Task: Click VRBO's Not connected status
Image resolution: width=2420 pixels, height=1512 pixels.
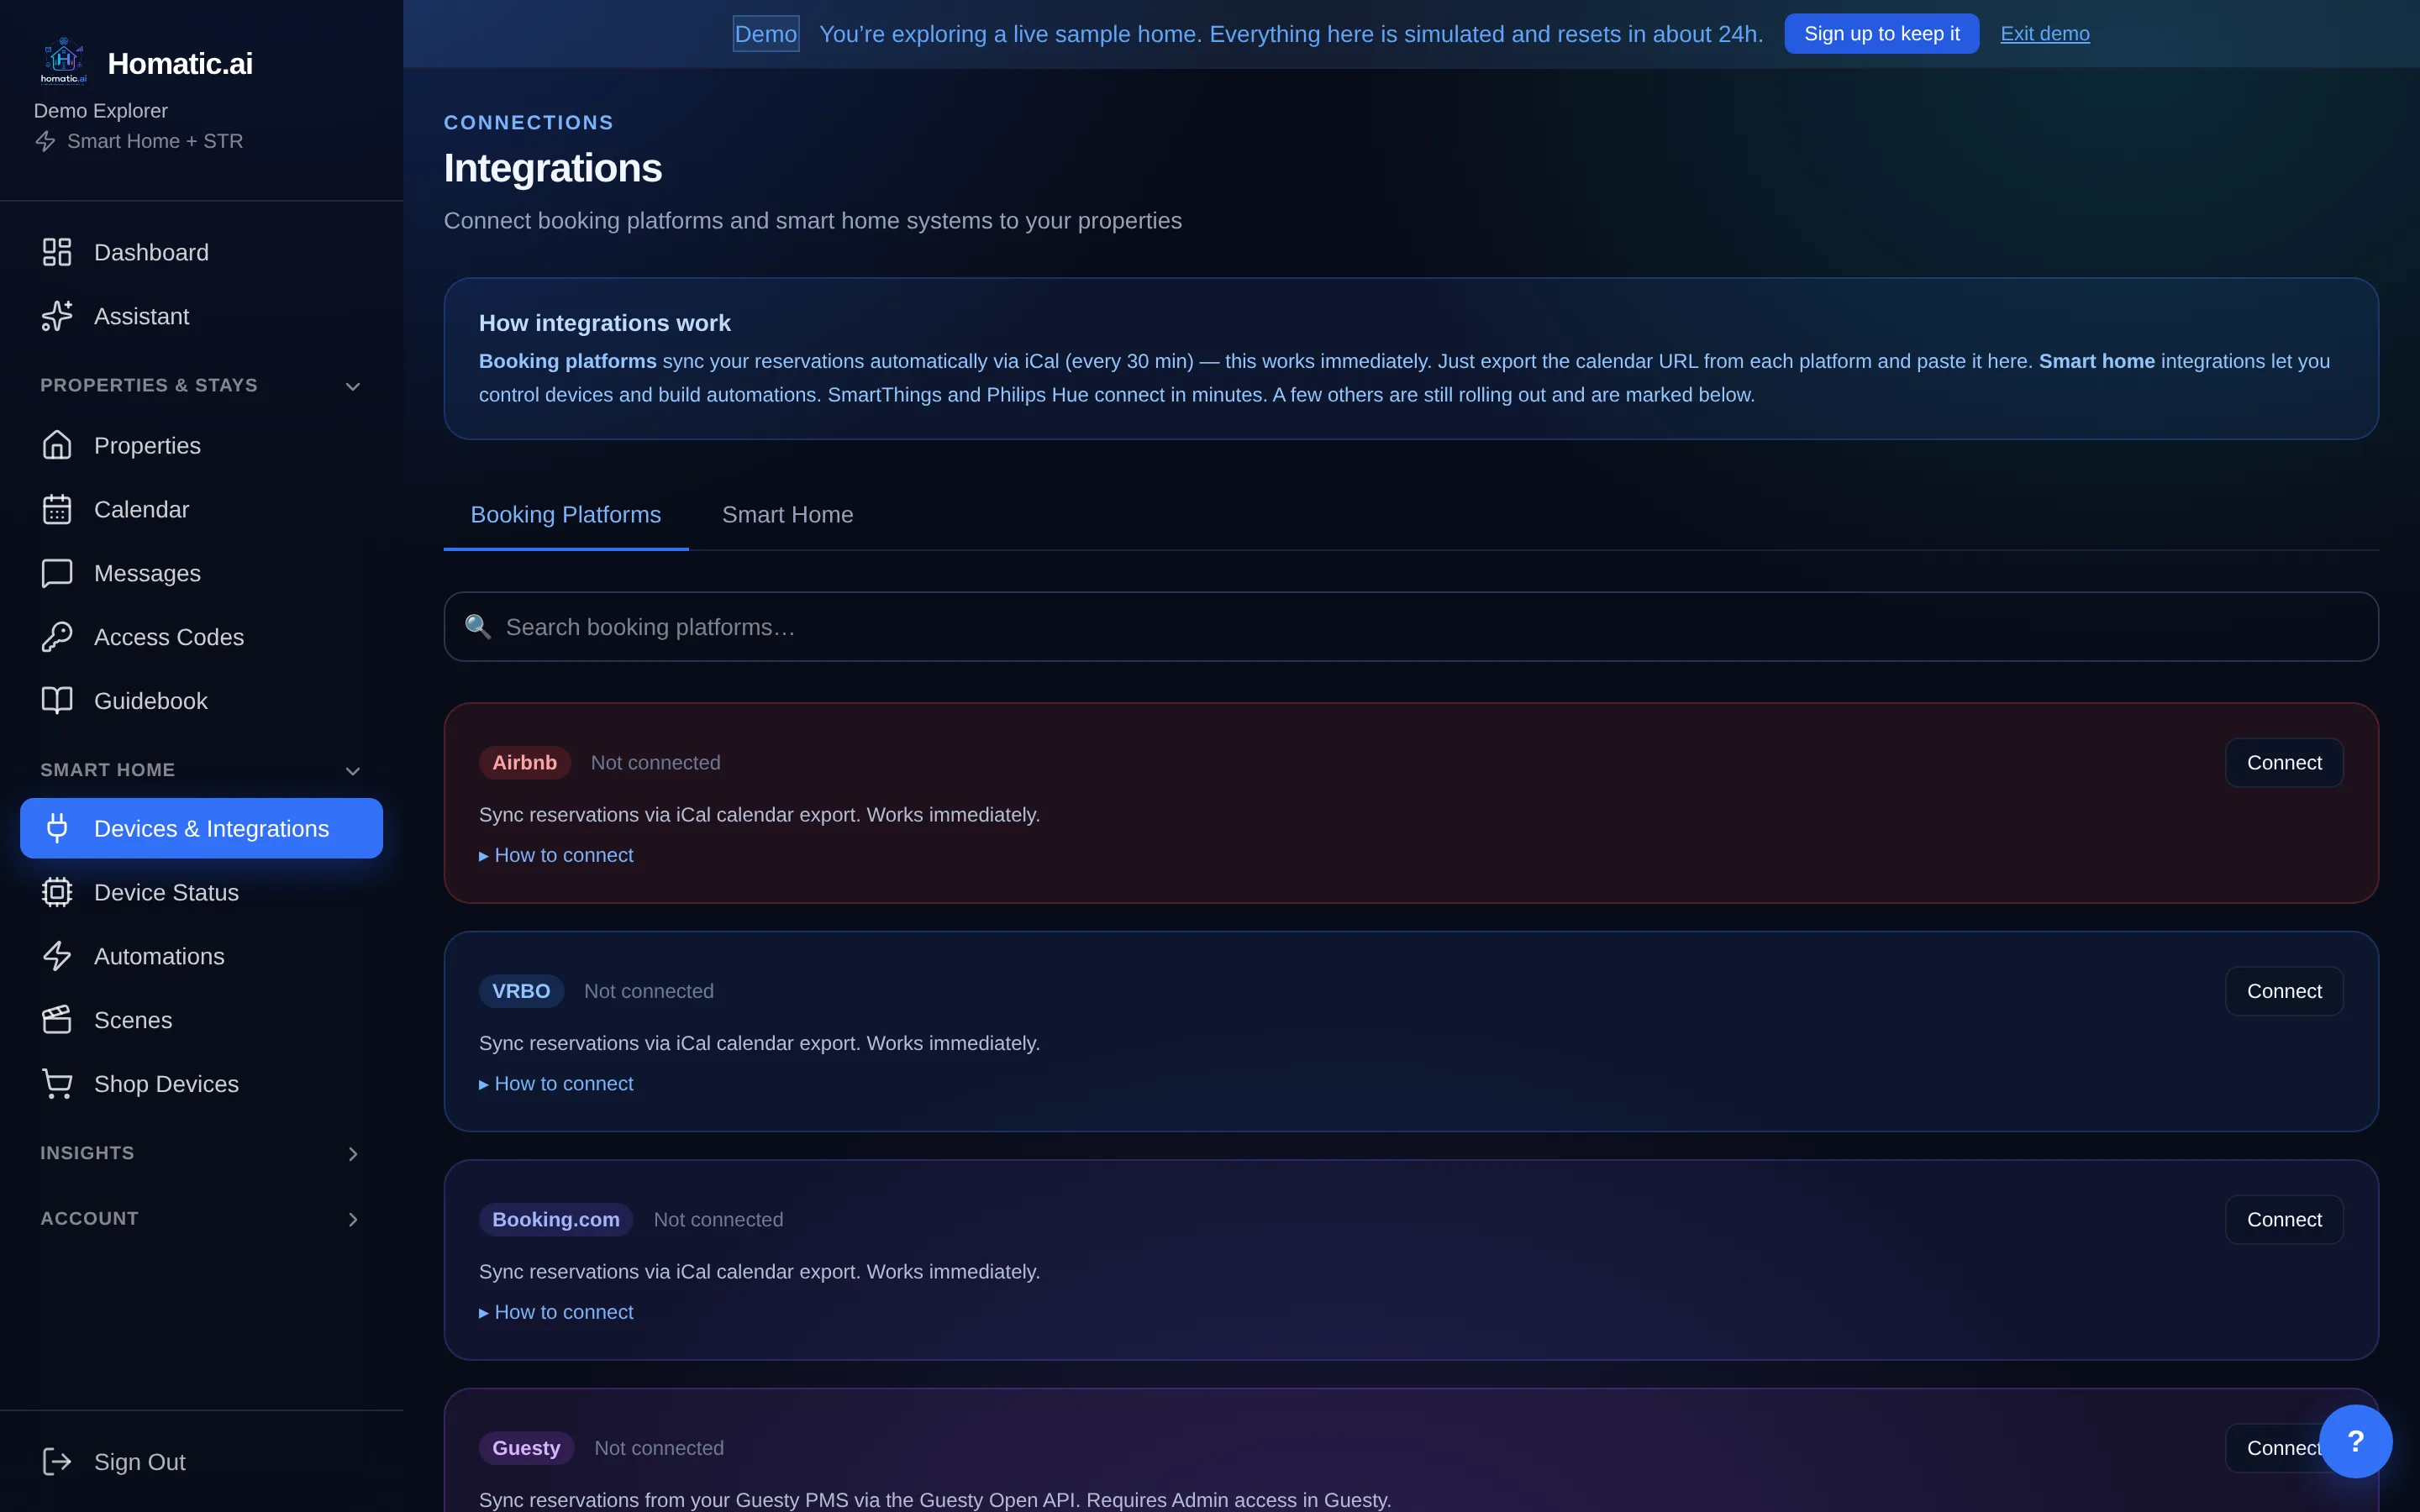Action: point(649,991)
